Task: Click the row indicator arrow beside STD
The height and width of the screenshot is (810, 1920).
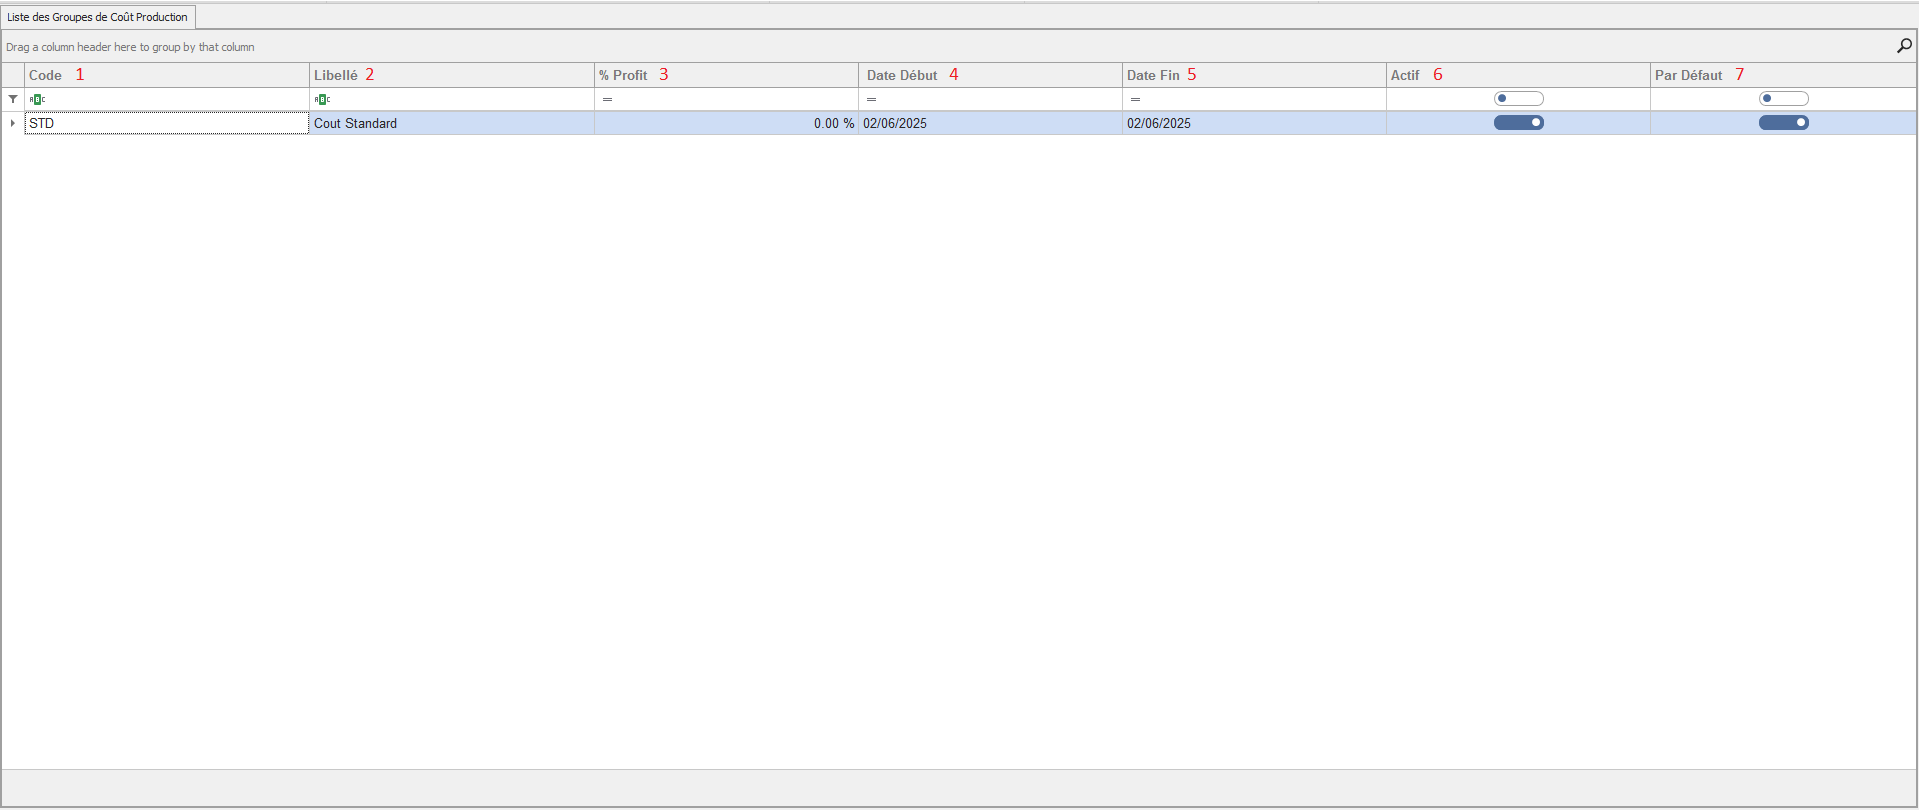Action: point(13,123)
